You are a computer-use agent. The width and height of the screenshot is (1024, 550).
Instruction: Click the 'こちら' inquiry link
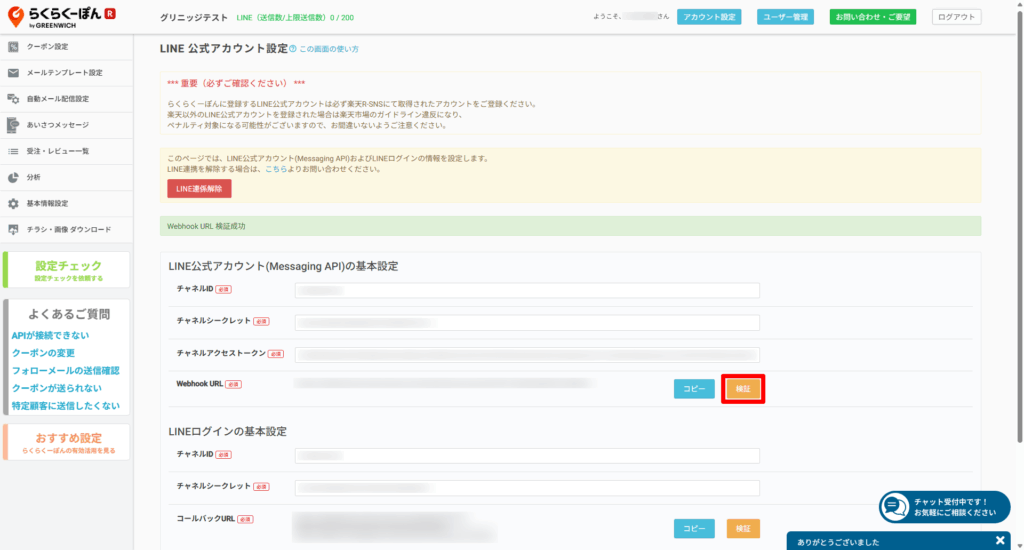(x=276, y=169)
